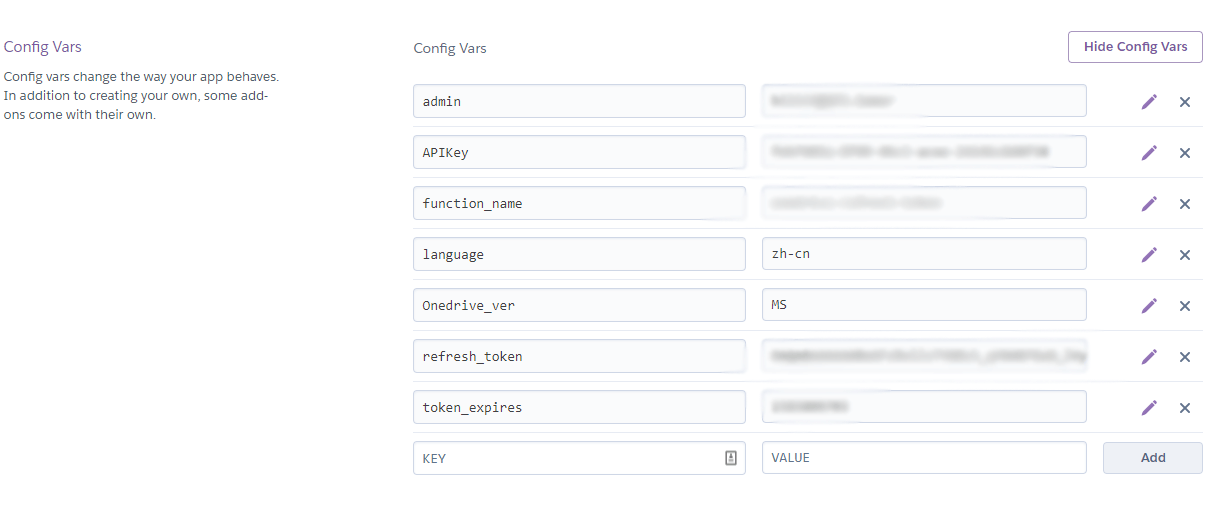This screenshot has width=1209, height=510.
Task: Delete the Onedrive_ver variable
Action: click(1185, 306)
